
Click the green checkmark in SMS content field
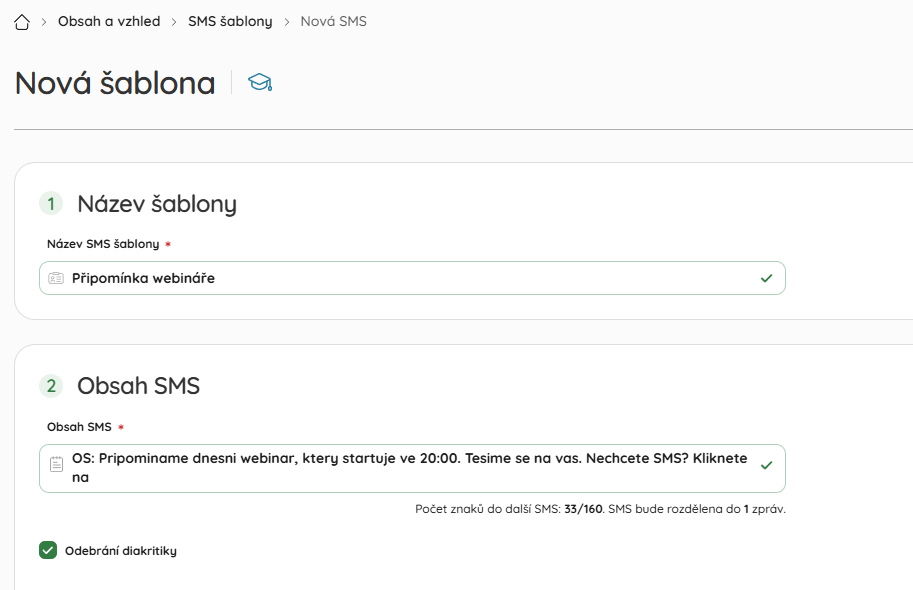(x=766, y=465)
